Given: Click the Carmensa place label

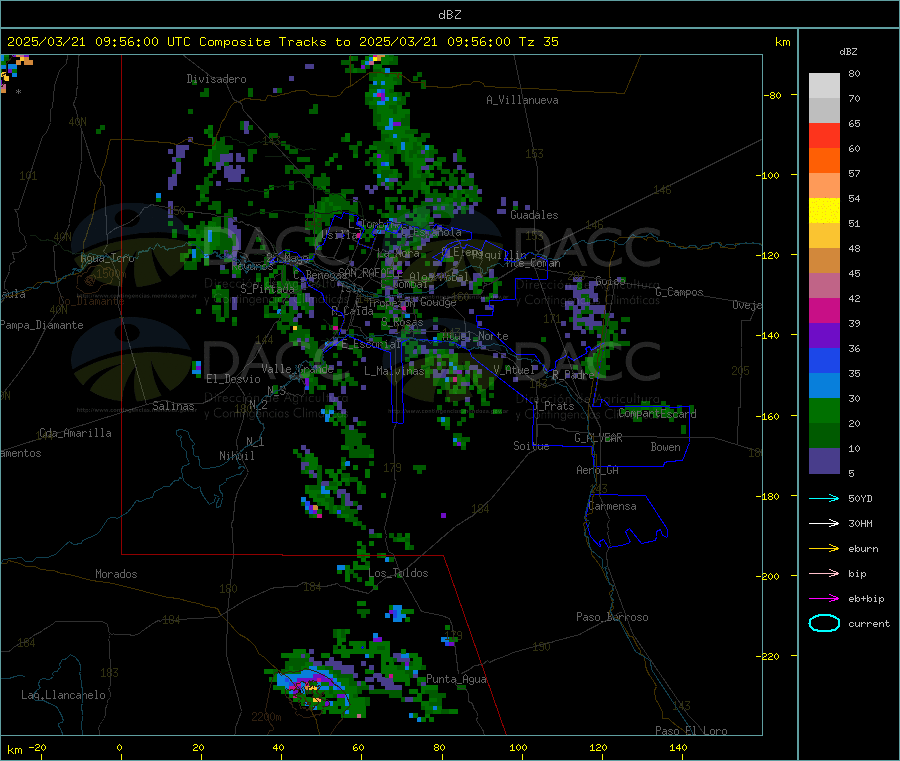Looking at the screenshot, I should (x=612, y=506).
